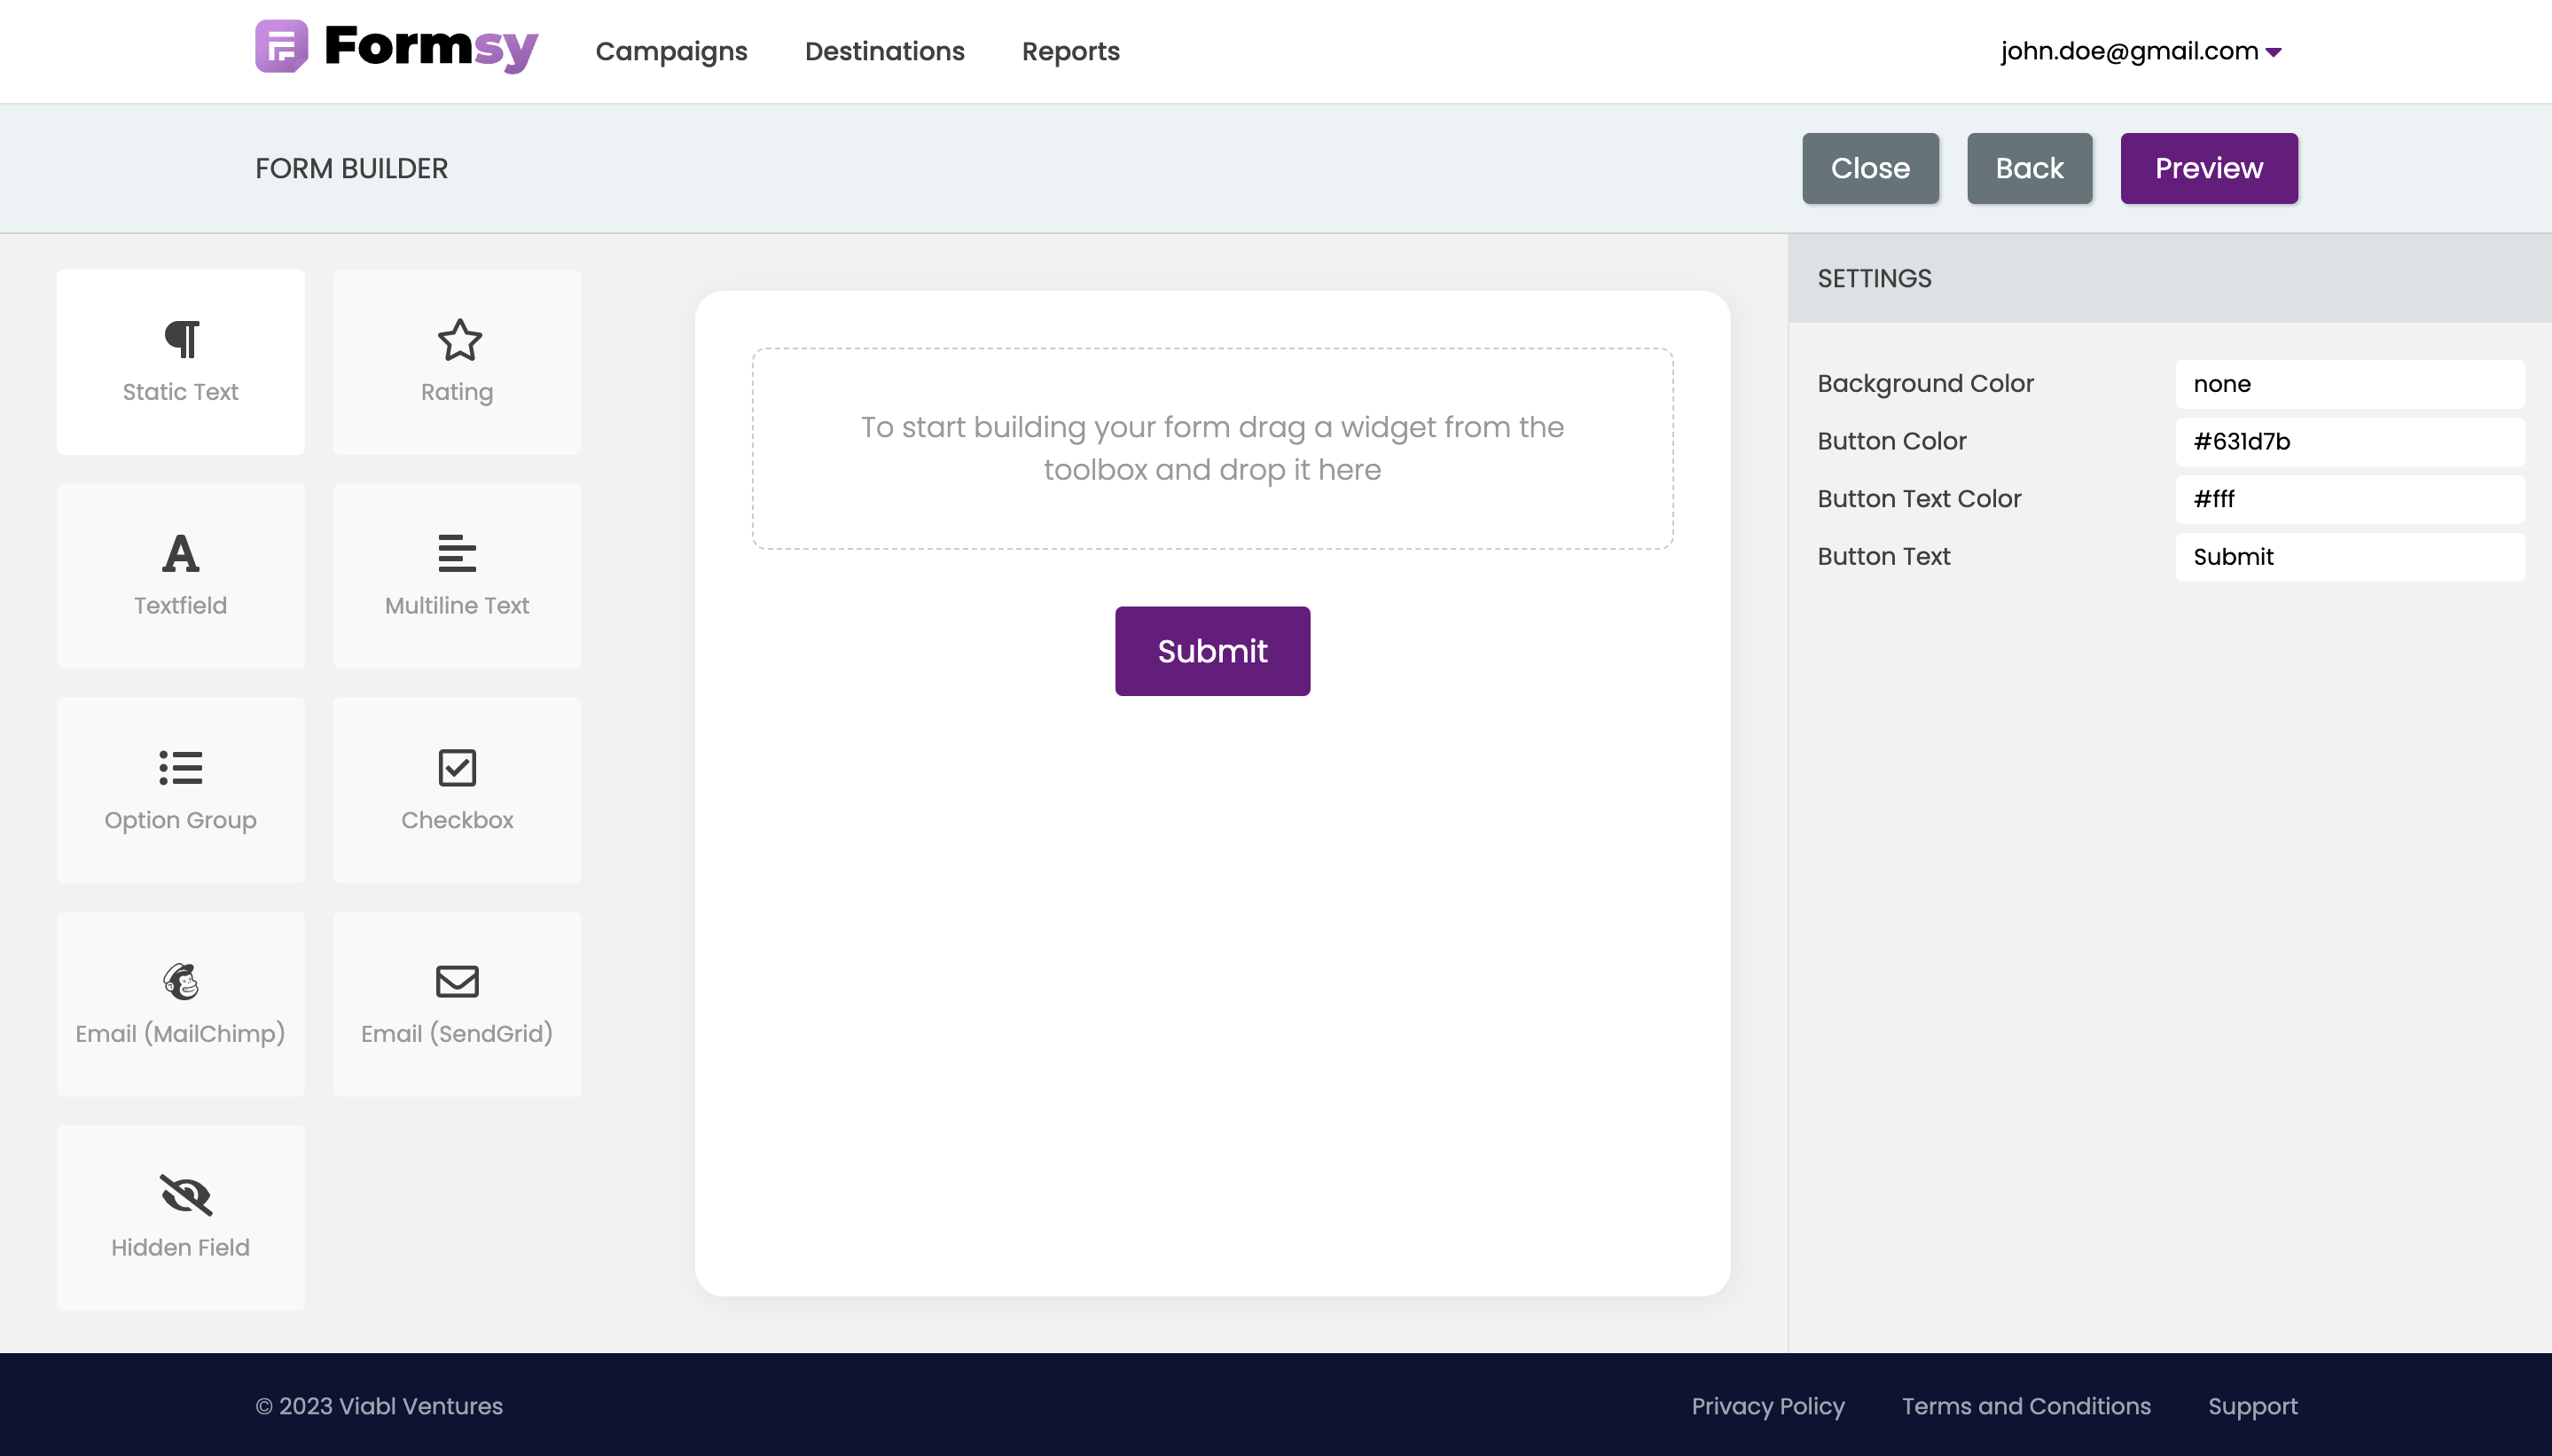Pick the Hidden Field crossed-eye icon
Screen dimensions: 2552x1456
186,1195
